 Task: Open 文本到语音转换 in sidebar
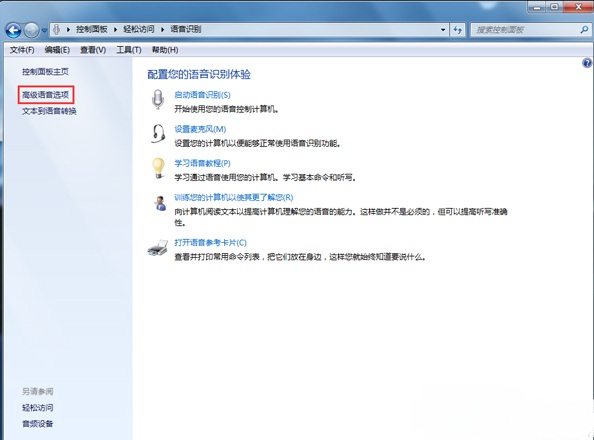click(49, 111)
